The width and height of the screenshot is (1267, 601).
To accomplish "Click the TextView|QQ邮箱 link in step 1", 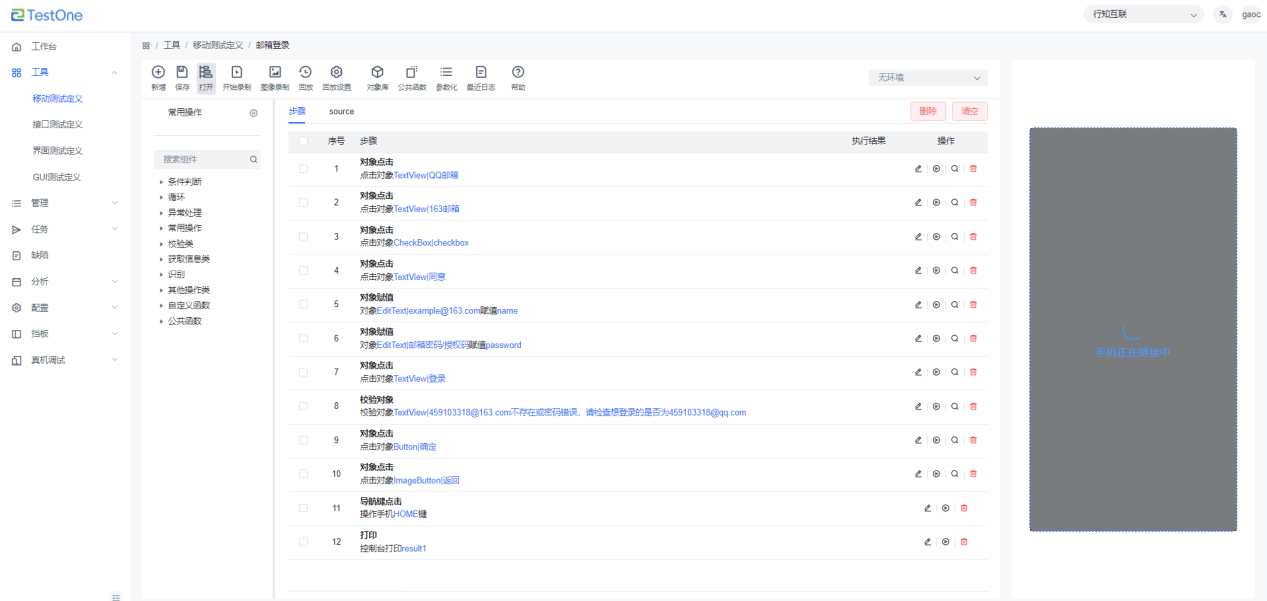I will click(426, 175).
